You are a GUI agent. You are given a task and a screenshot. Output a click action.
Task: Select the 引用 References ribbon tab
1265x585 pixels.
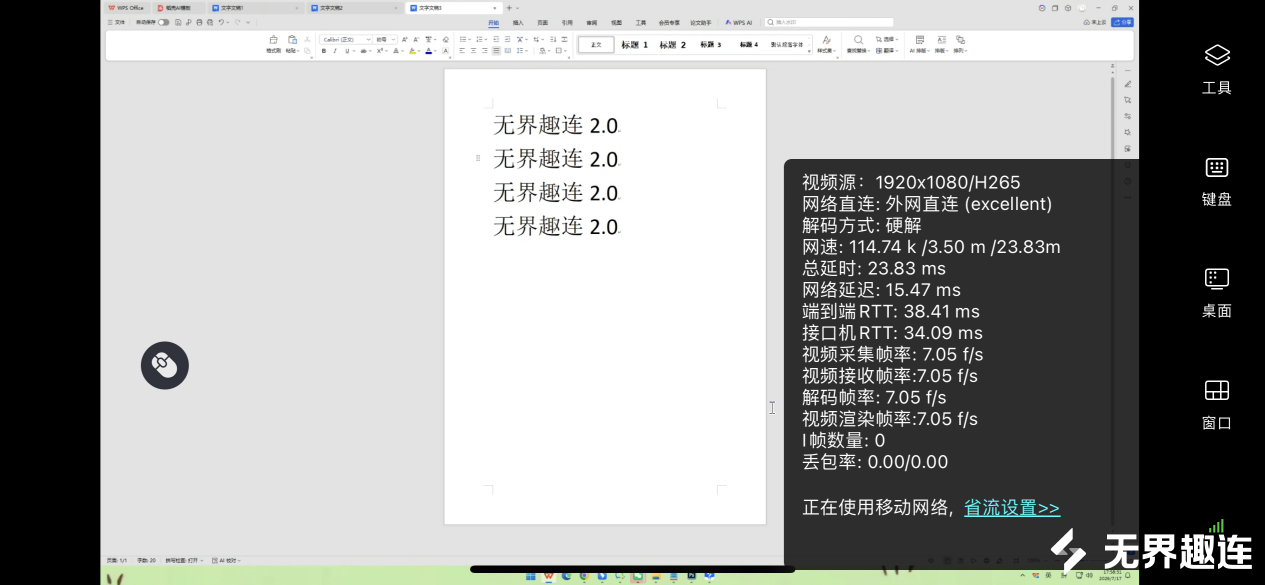tap(567, 22)
